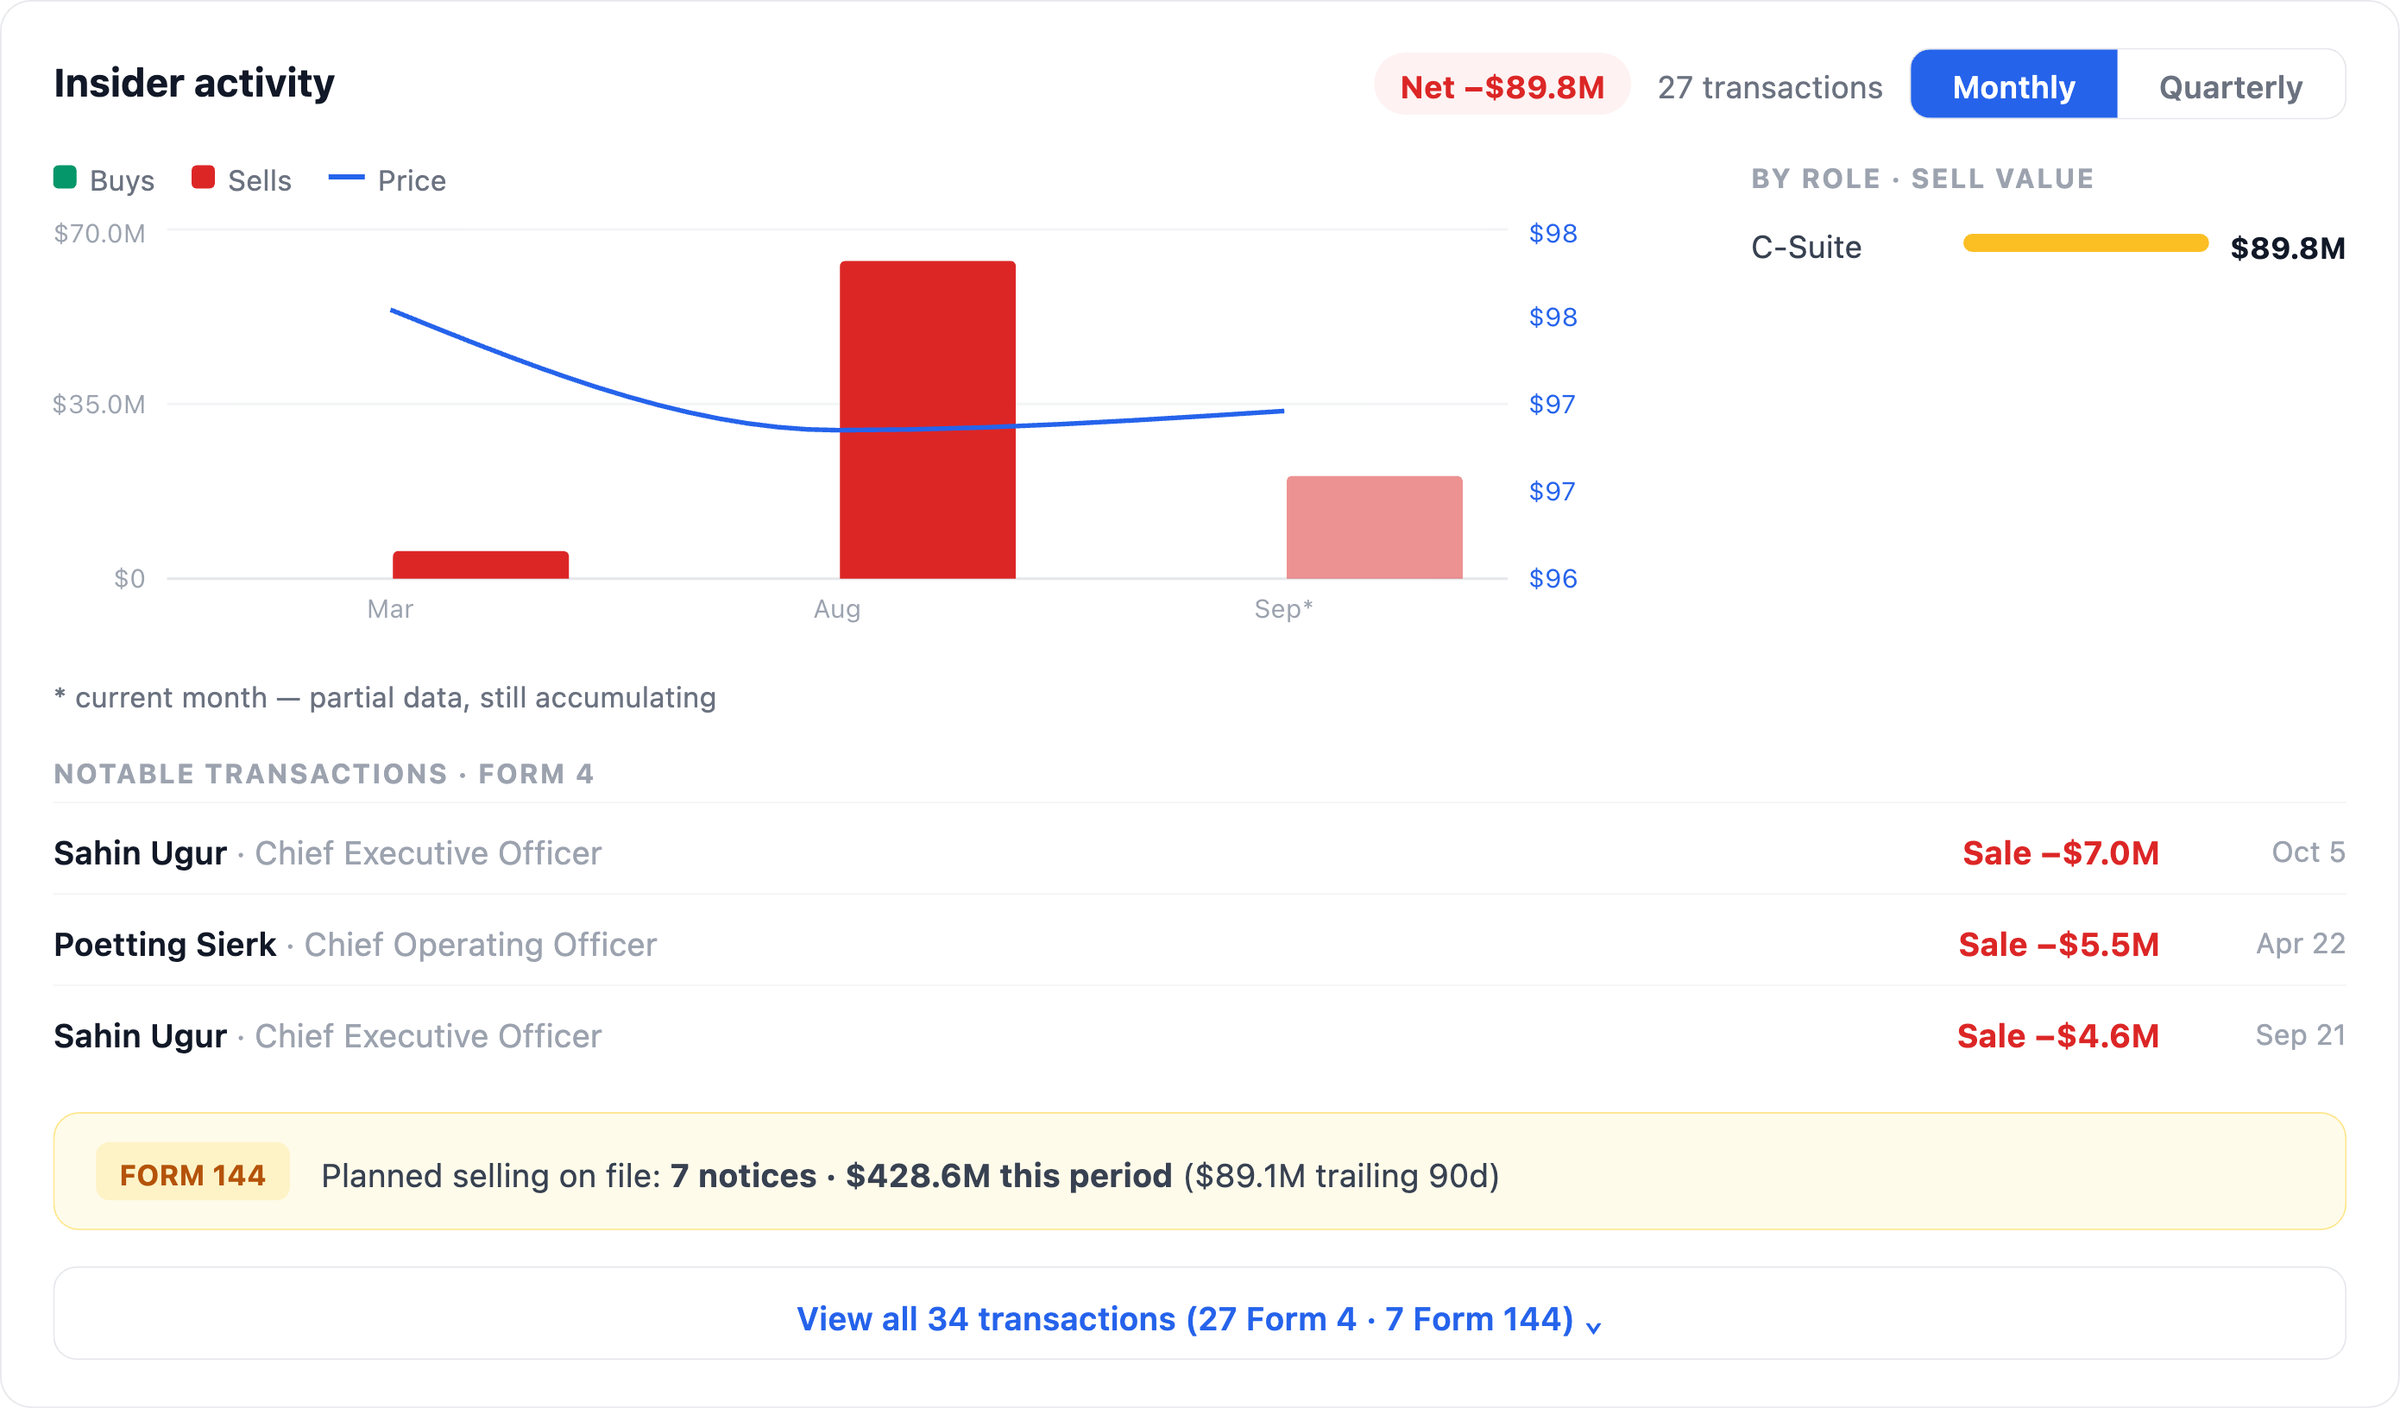Click the Mar axis label

pyautogui.click(x=390, y=609)
